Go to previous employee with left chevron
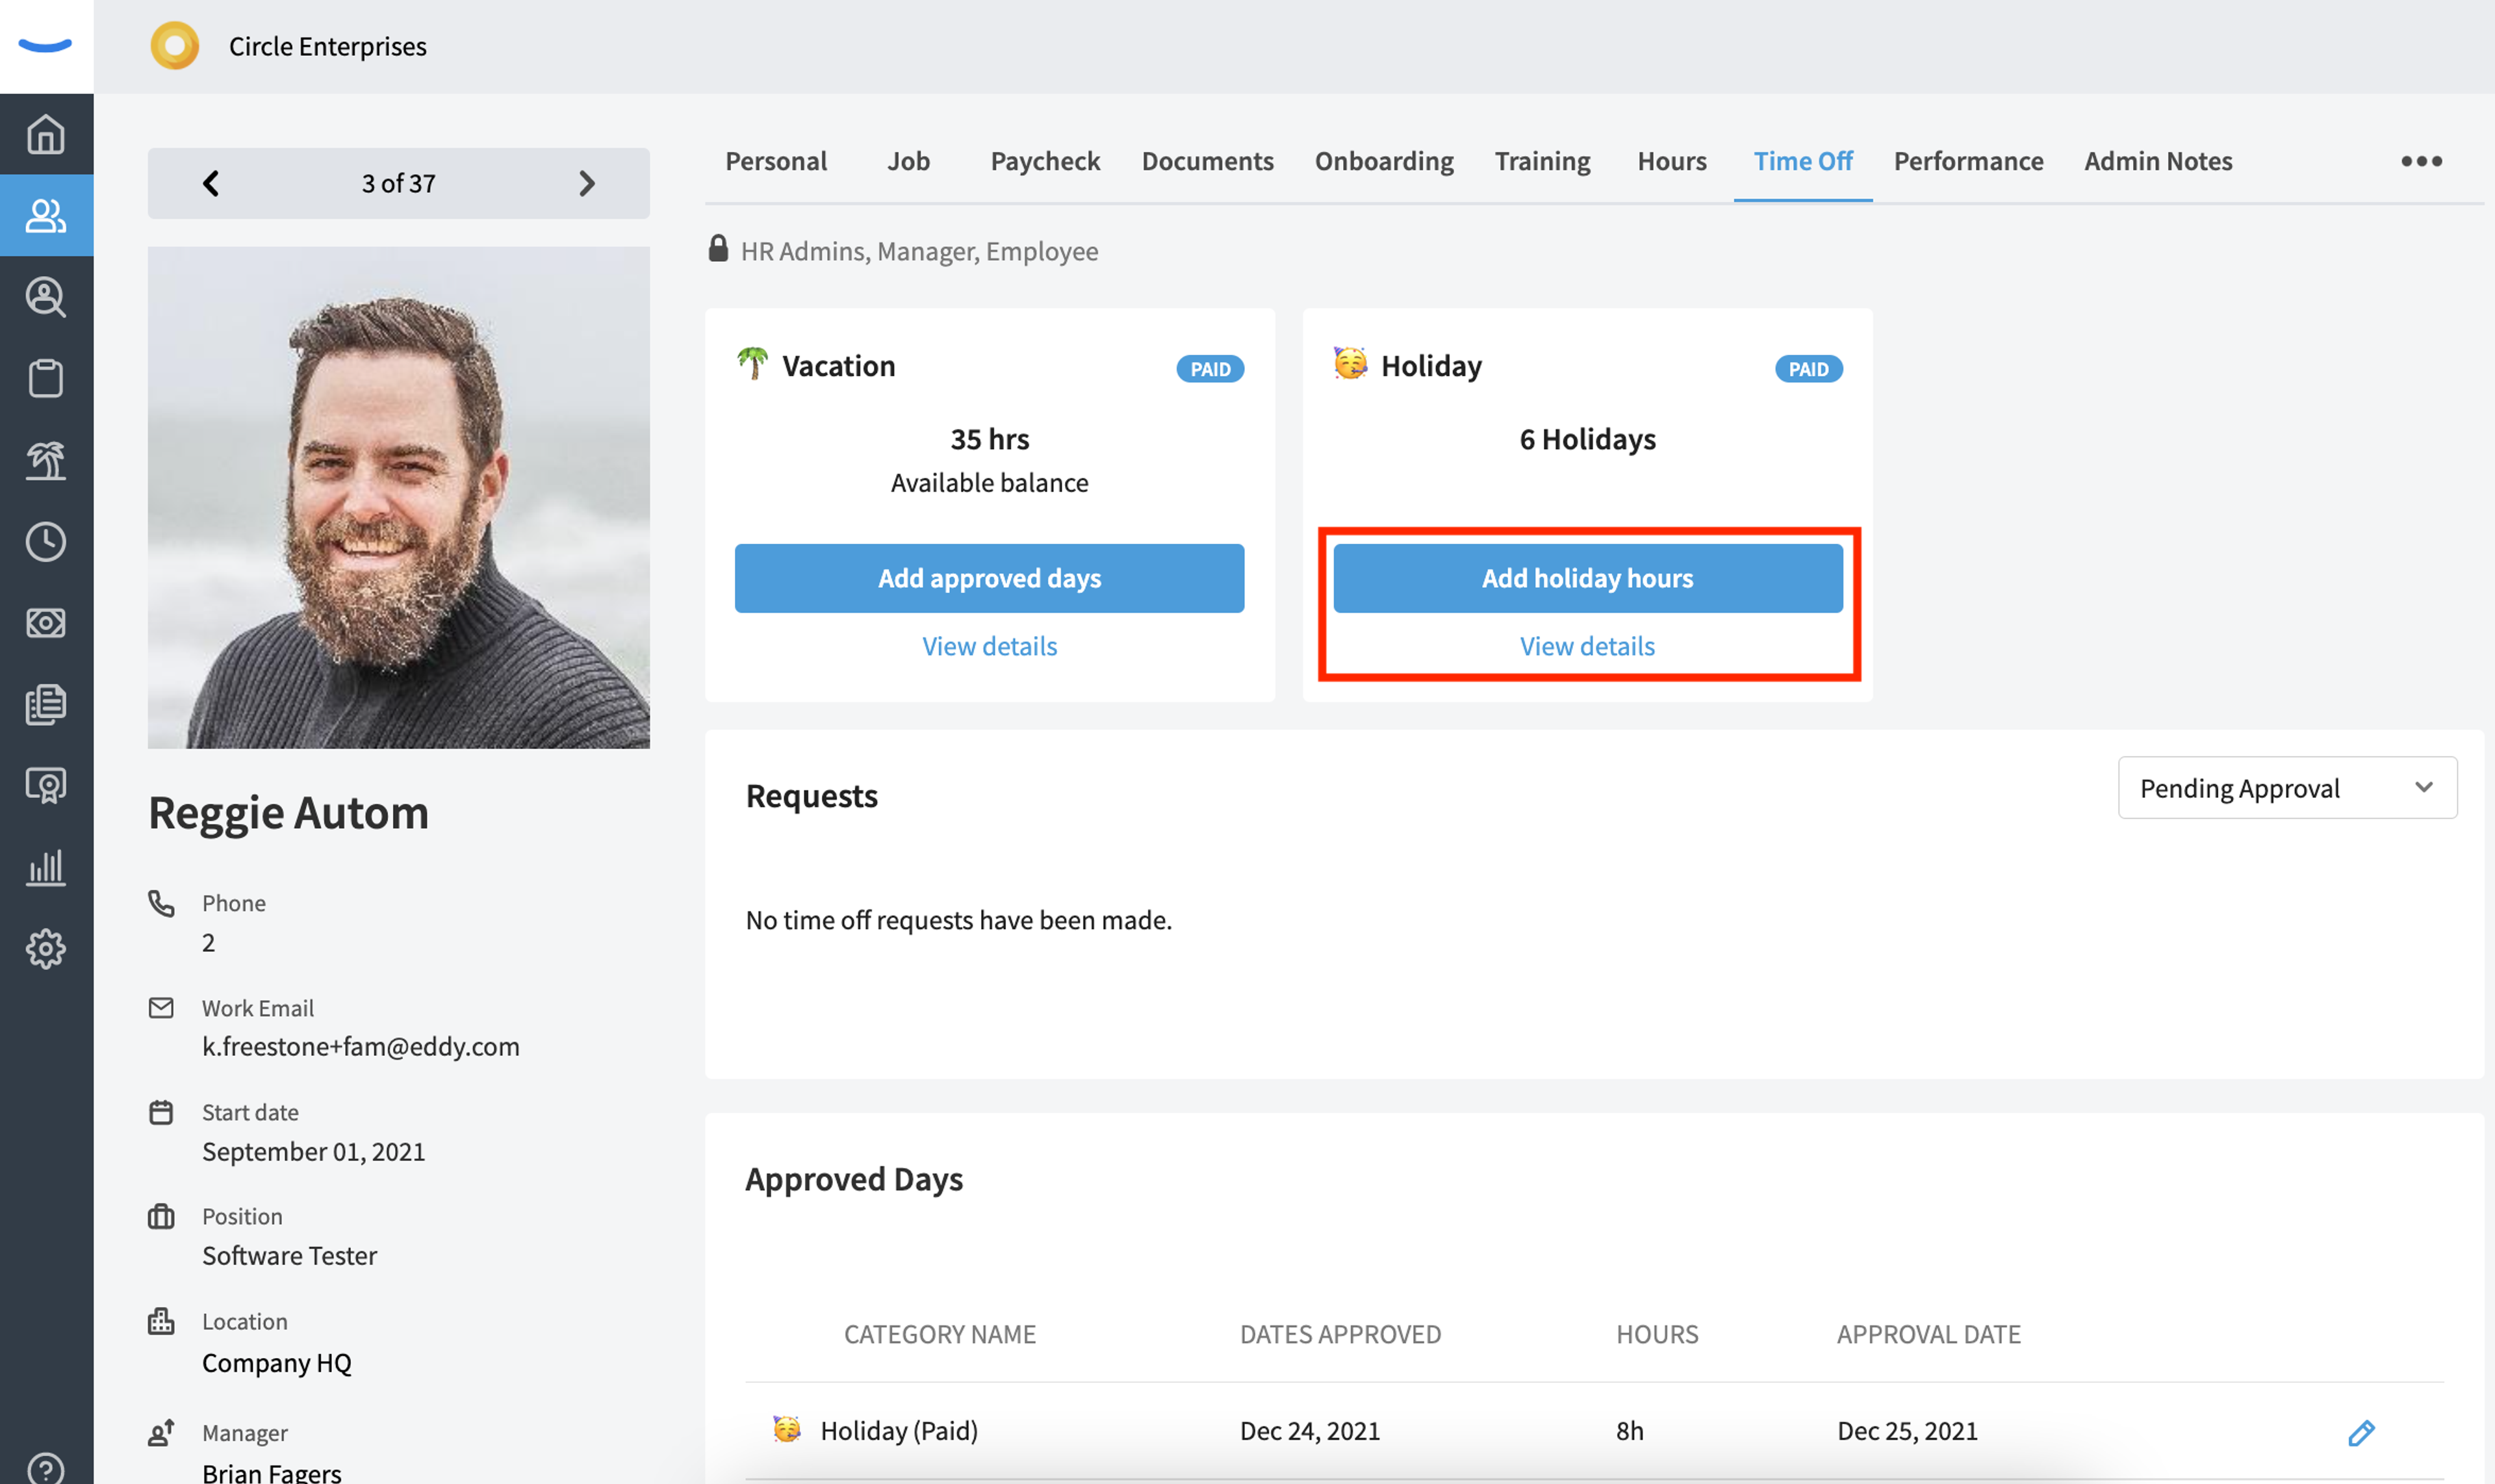Image resolution: width=2495 pixels, height=1484 pixels. click(211, 183)
